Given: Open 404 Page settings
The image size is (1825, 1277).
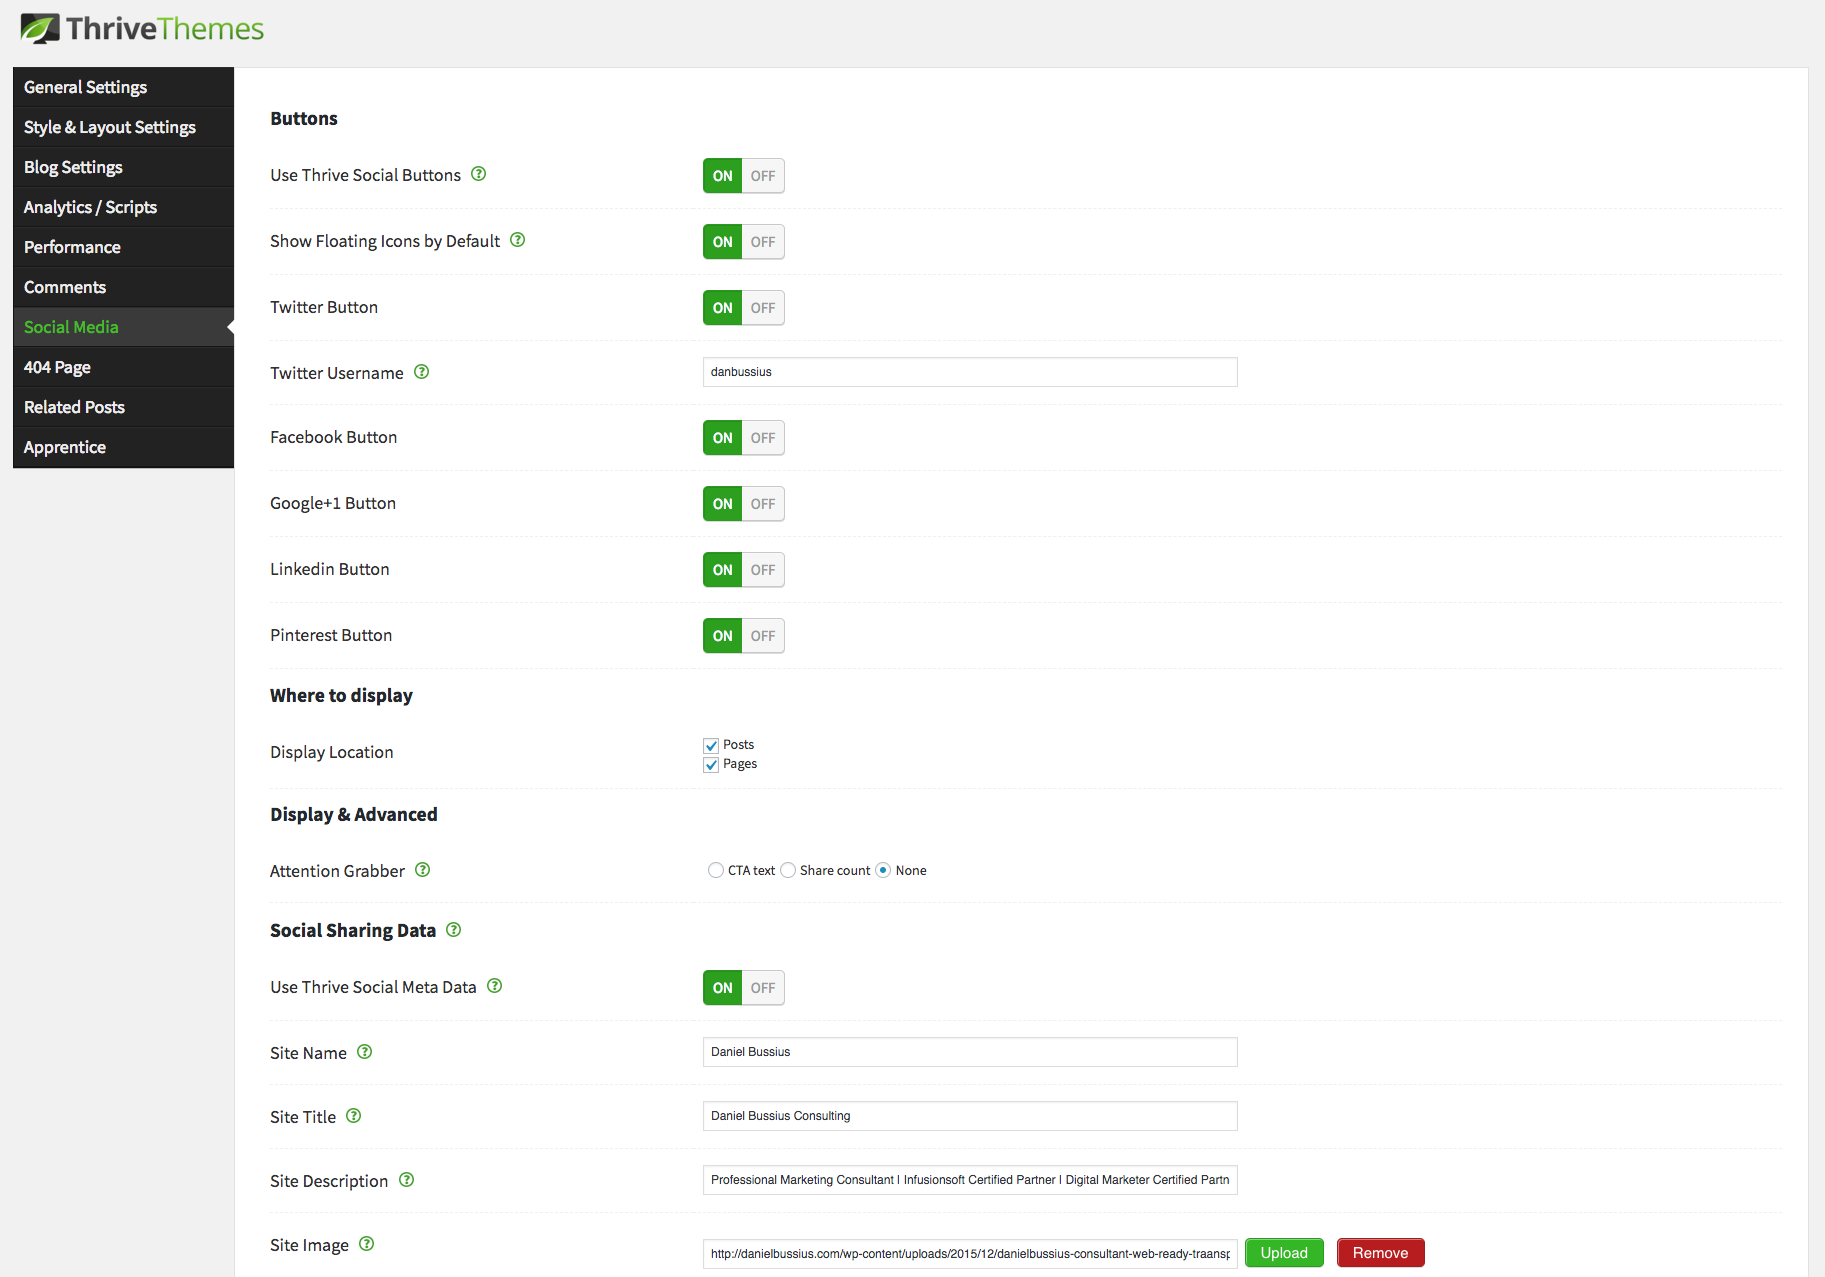Looking at the screenshot, I should 123,367.
